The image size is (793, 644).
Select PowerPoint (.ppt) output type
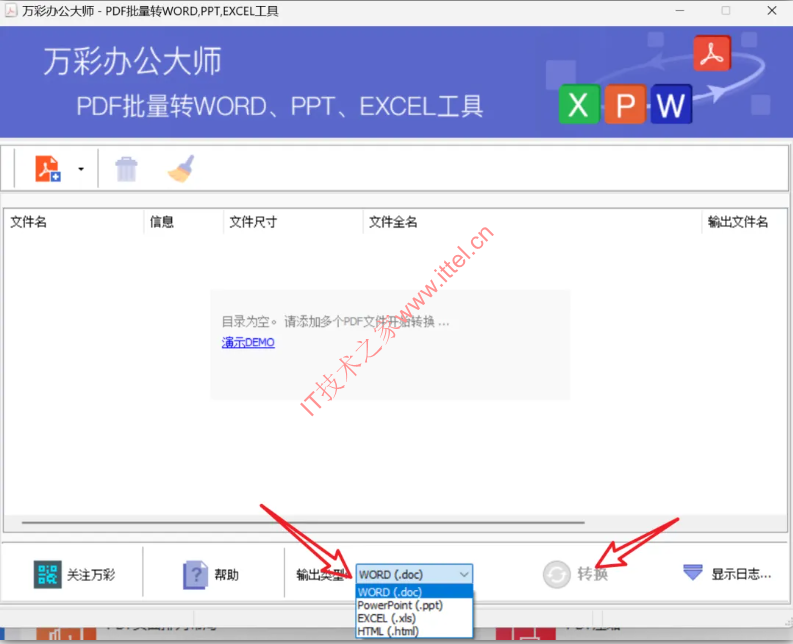414,605
